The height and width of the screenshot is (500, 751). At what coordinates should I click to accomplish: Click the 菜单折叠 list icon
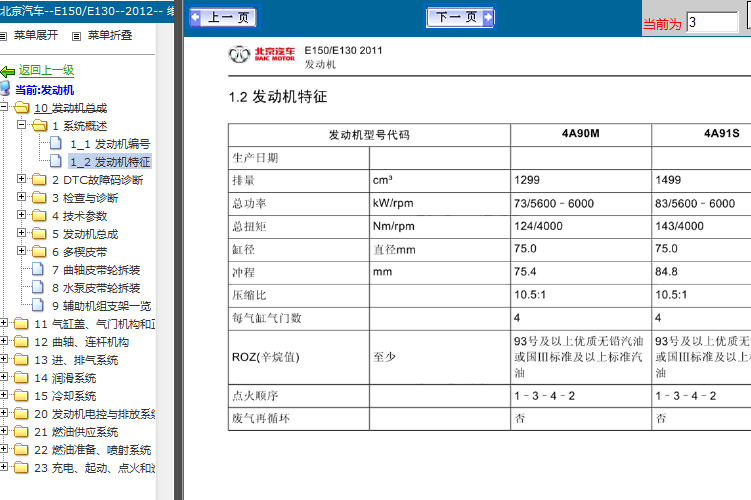(x=76, y=36)
